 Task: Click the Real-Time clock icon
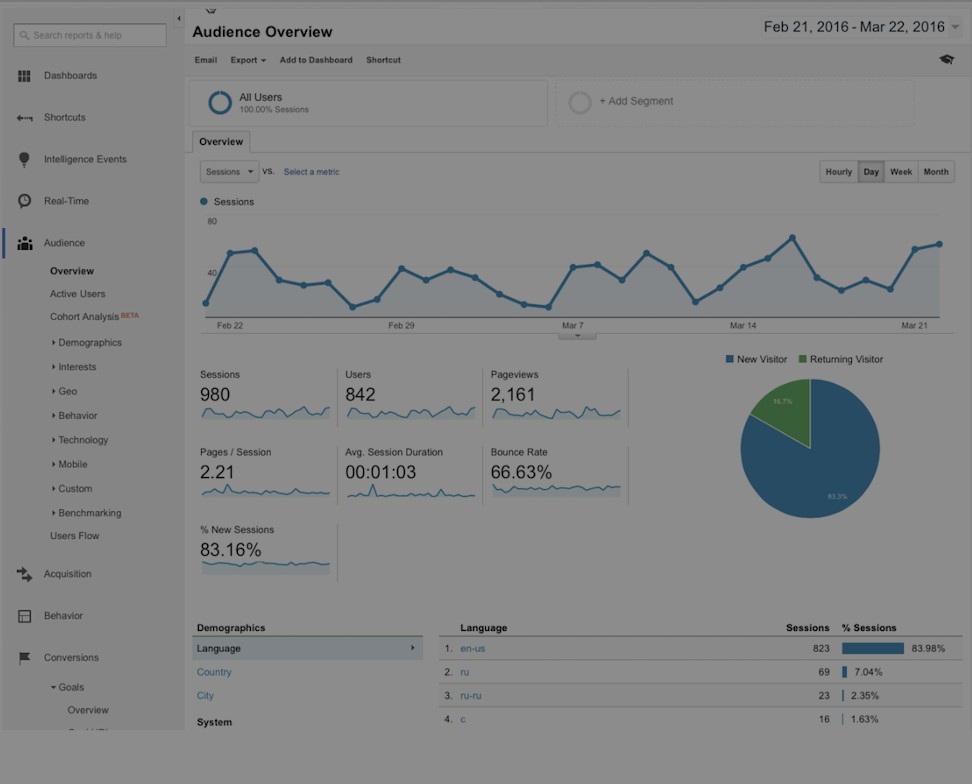tap(25, 201)
